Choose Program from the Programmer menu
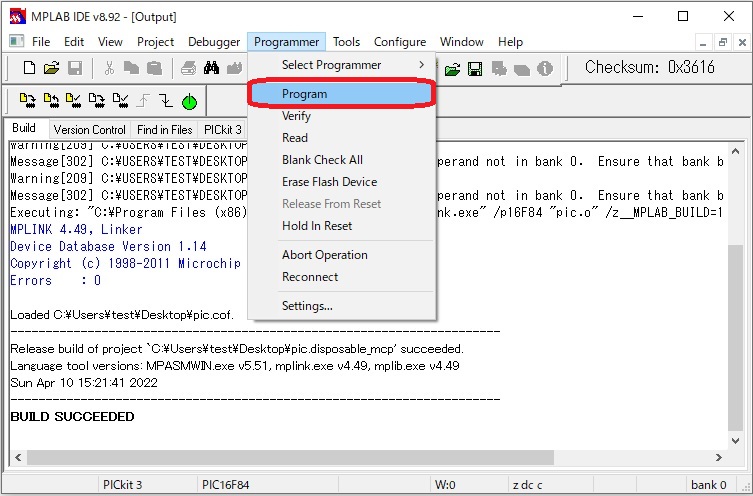Screen dimensions: 753x496 342,94
